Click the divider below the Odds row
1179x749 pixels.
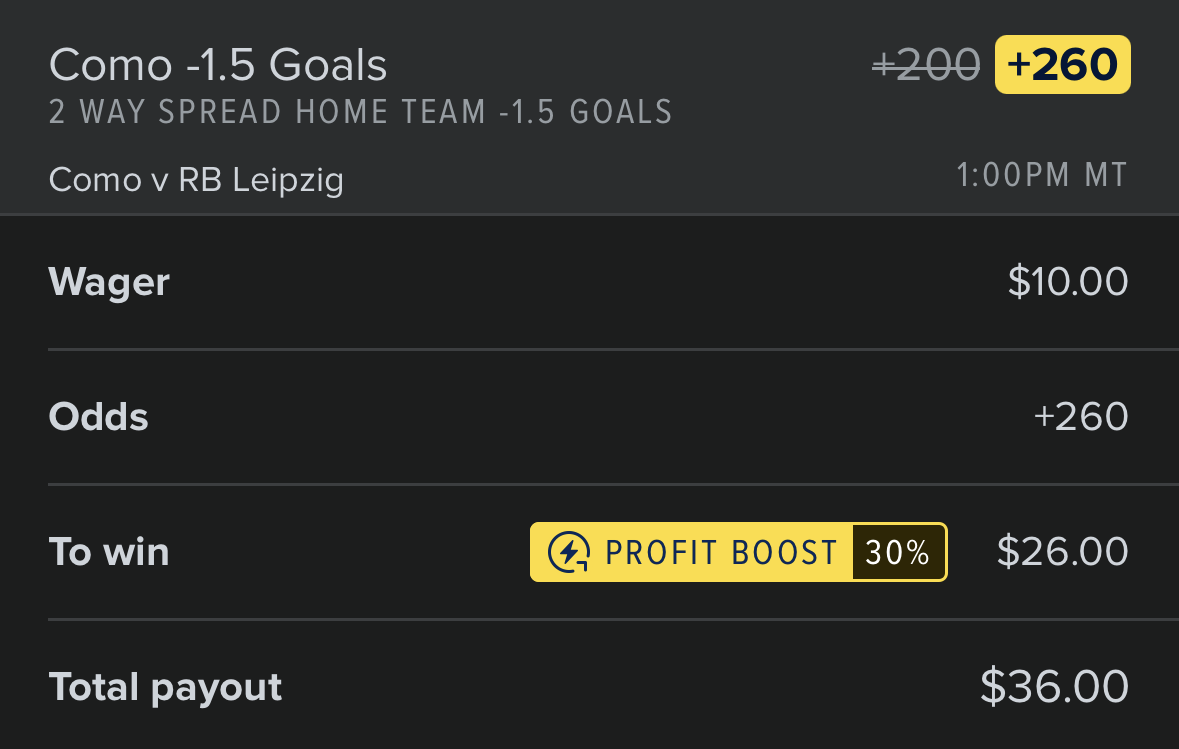pos(614,484)
